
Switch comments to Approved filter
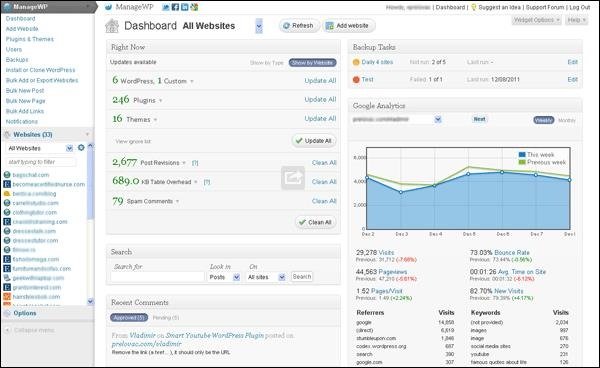pos(129,318)
